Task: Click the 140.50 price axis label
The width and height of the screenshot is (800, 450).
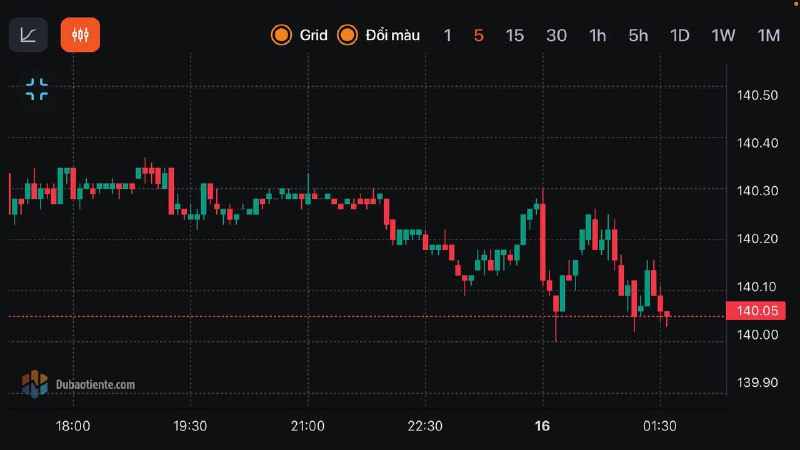Action: click(x=757, y=96)
